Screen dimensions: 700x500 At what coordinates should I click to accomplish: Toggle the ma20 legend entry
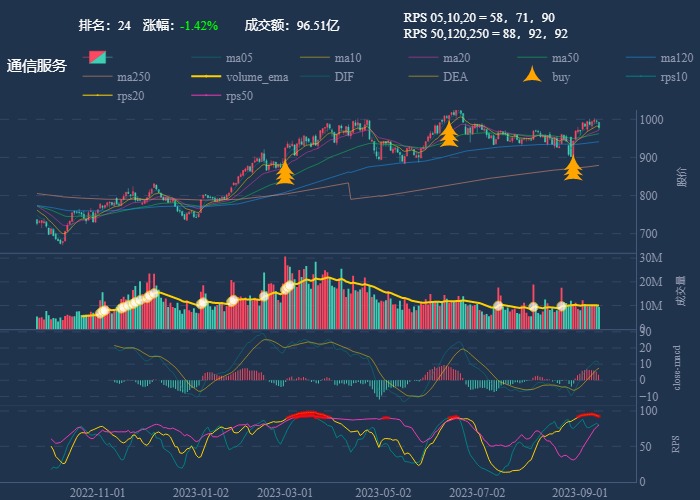(456, 57)
